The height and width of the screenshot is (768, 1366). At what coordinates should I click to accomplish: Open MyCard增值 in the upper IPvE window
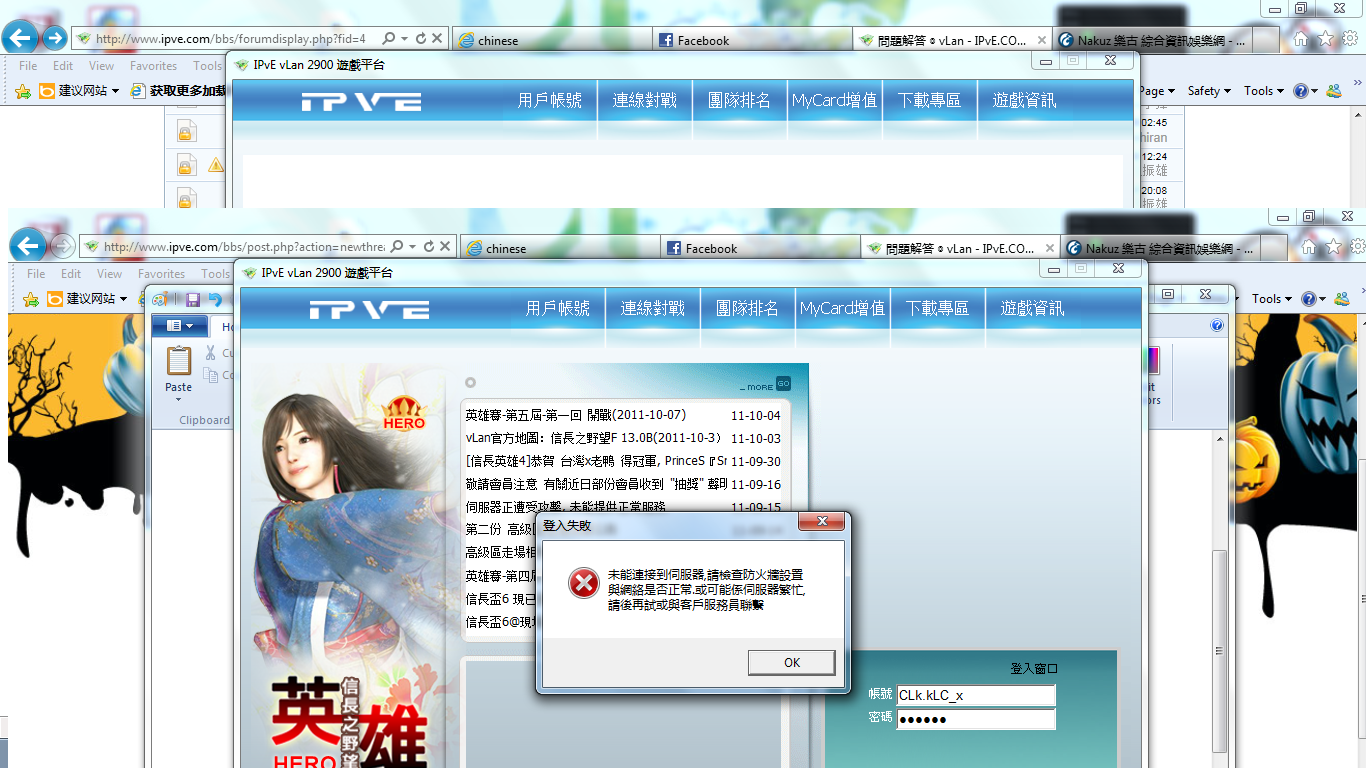(x=834, y=101)
